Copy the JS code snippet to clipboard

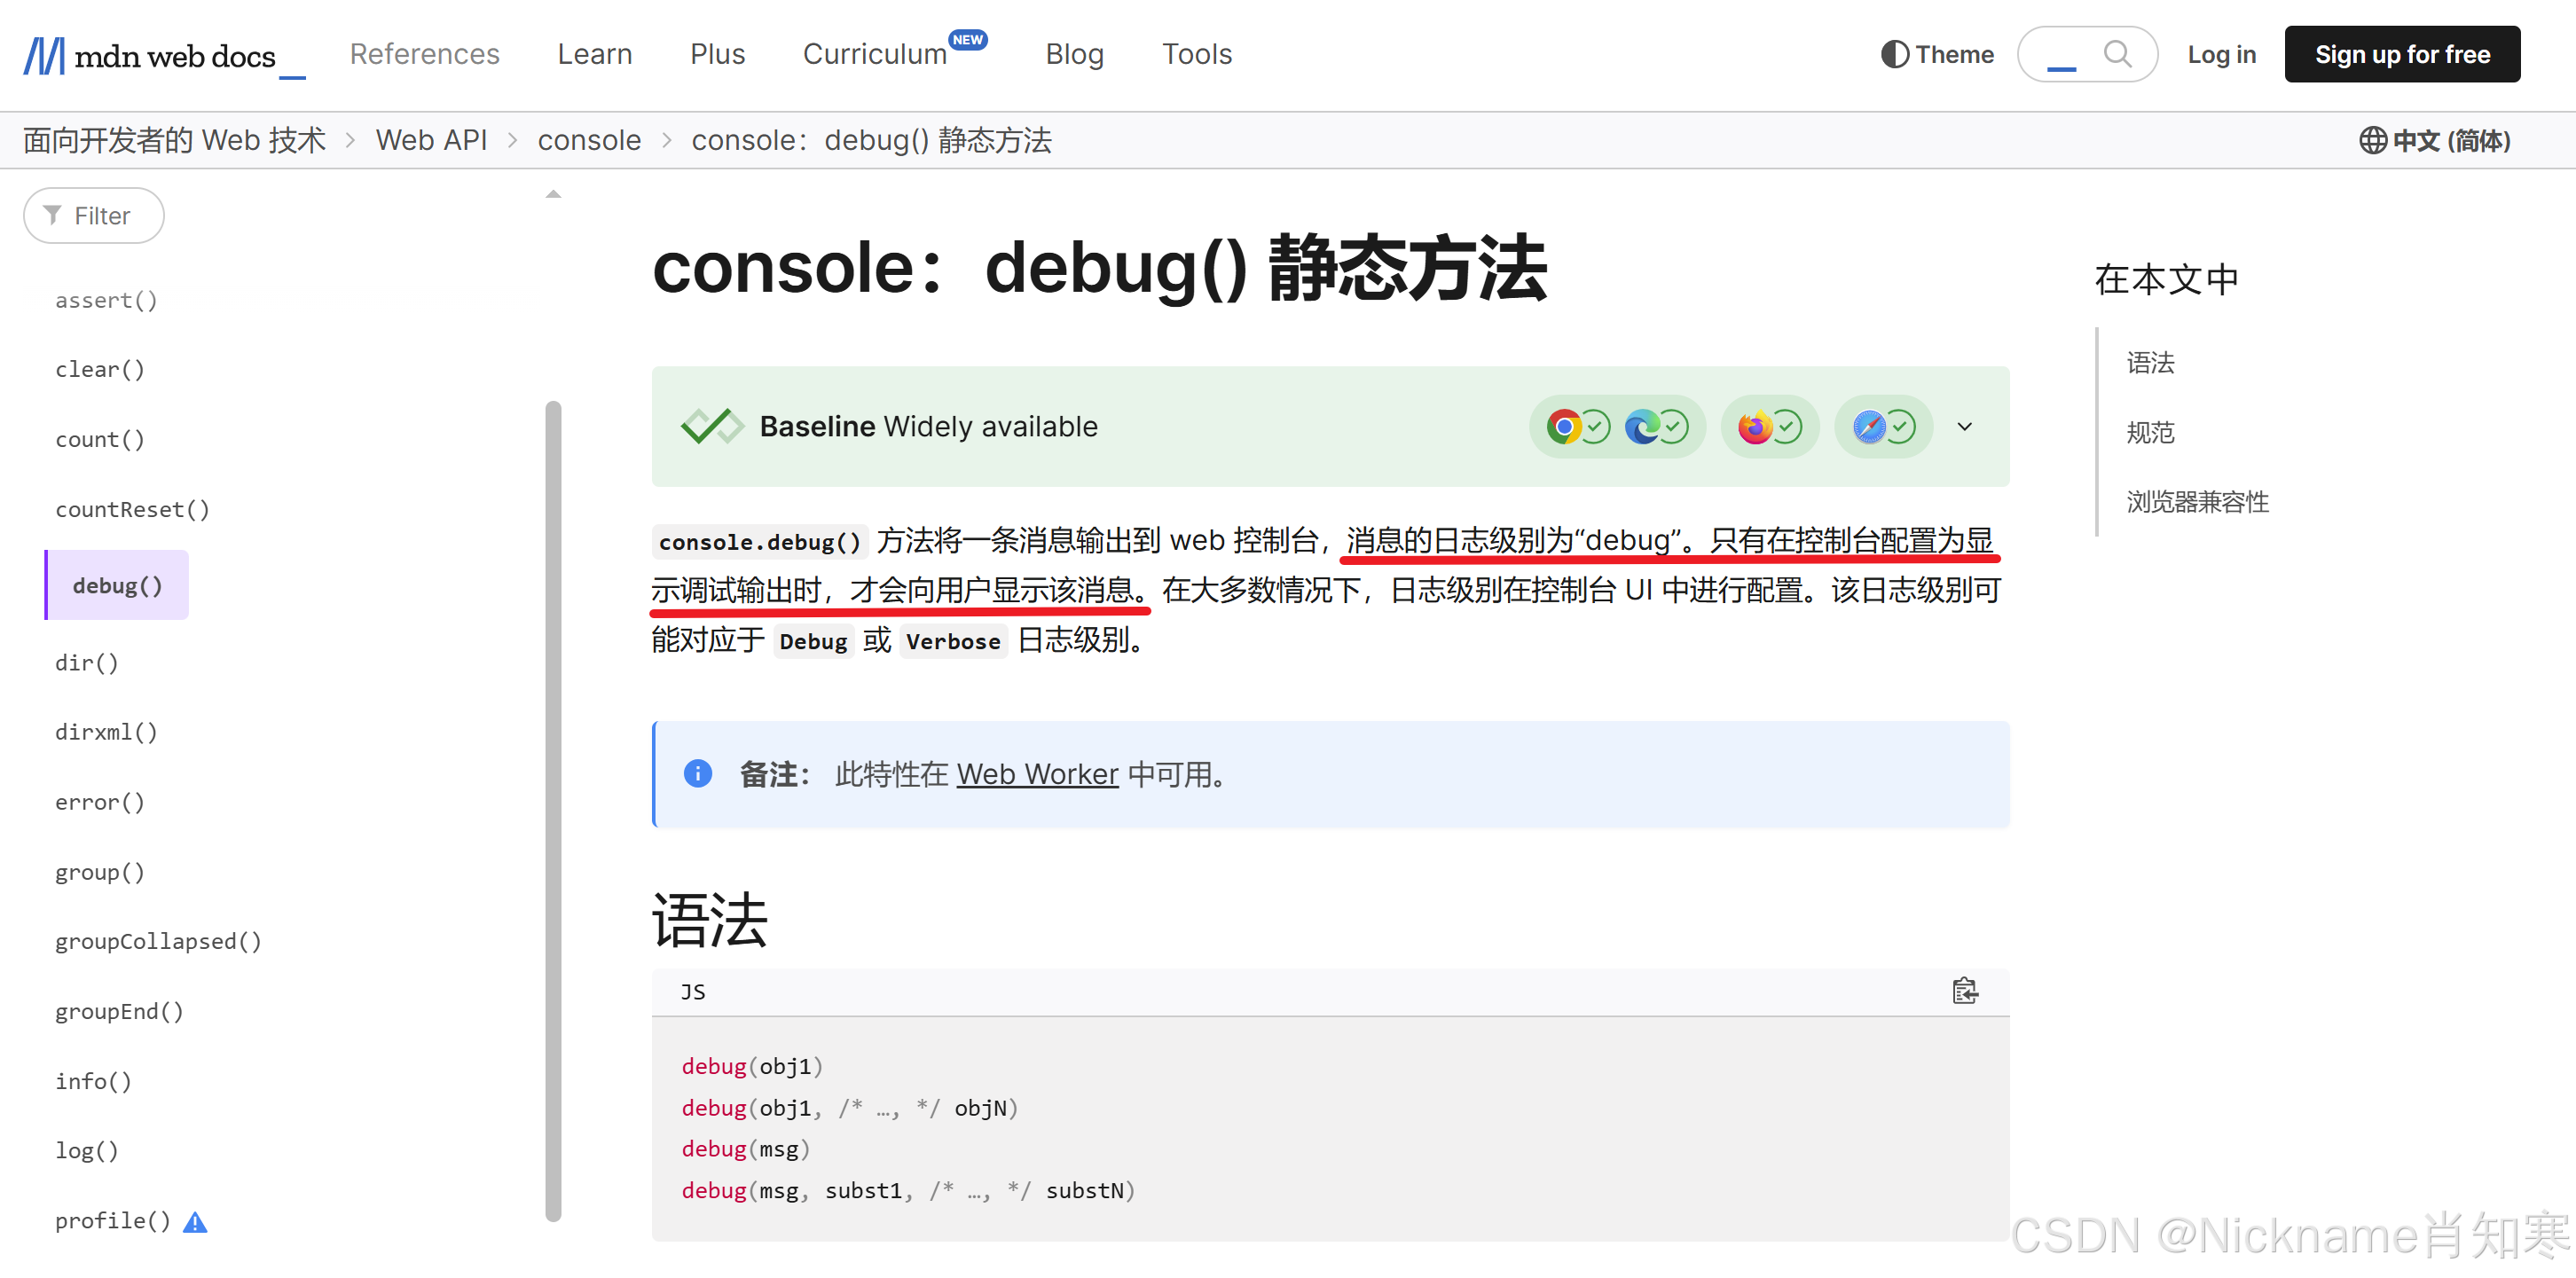coord(1964,991)
